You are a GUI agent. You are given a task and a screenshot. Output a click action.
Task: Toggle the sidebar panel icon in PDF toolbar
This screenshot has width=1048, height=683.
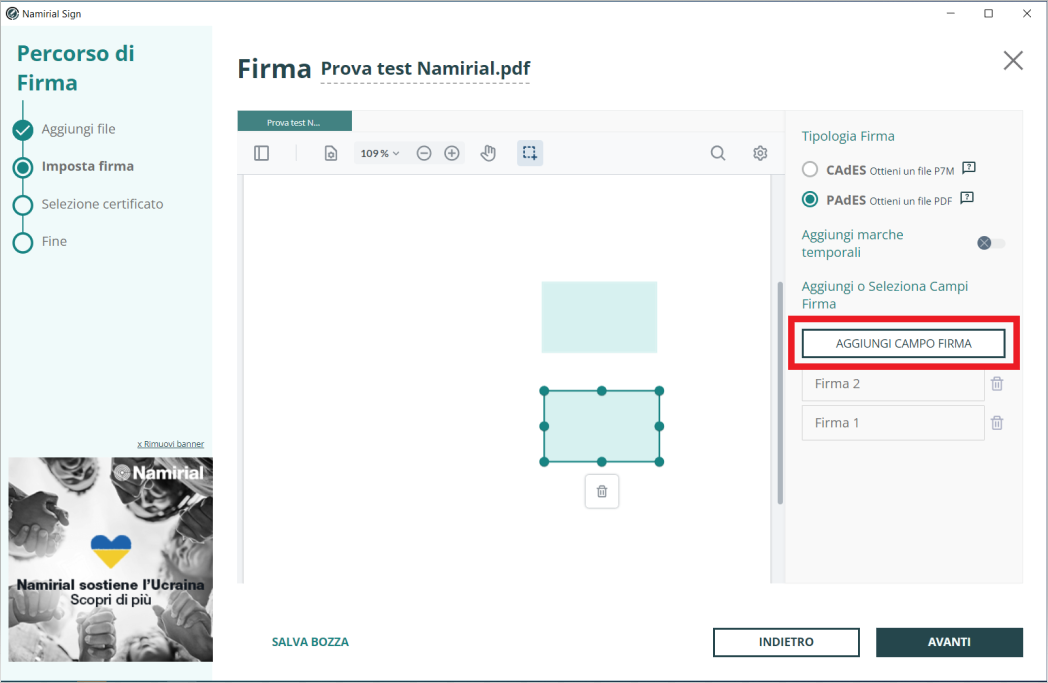(261, 153)
